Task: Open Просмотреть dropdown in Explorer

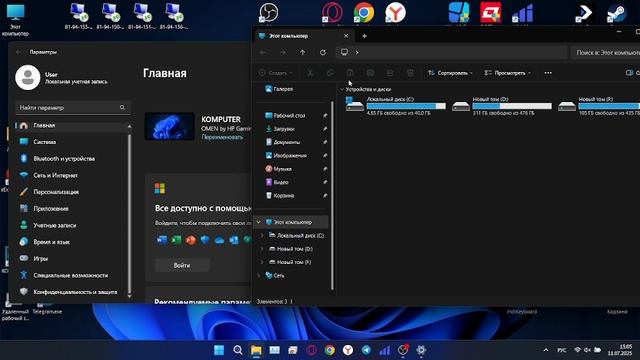Action: point(507,73)
